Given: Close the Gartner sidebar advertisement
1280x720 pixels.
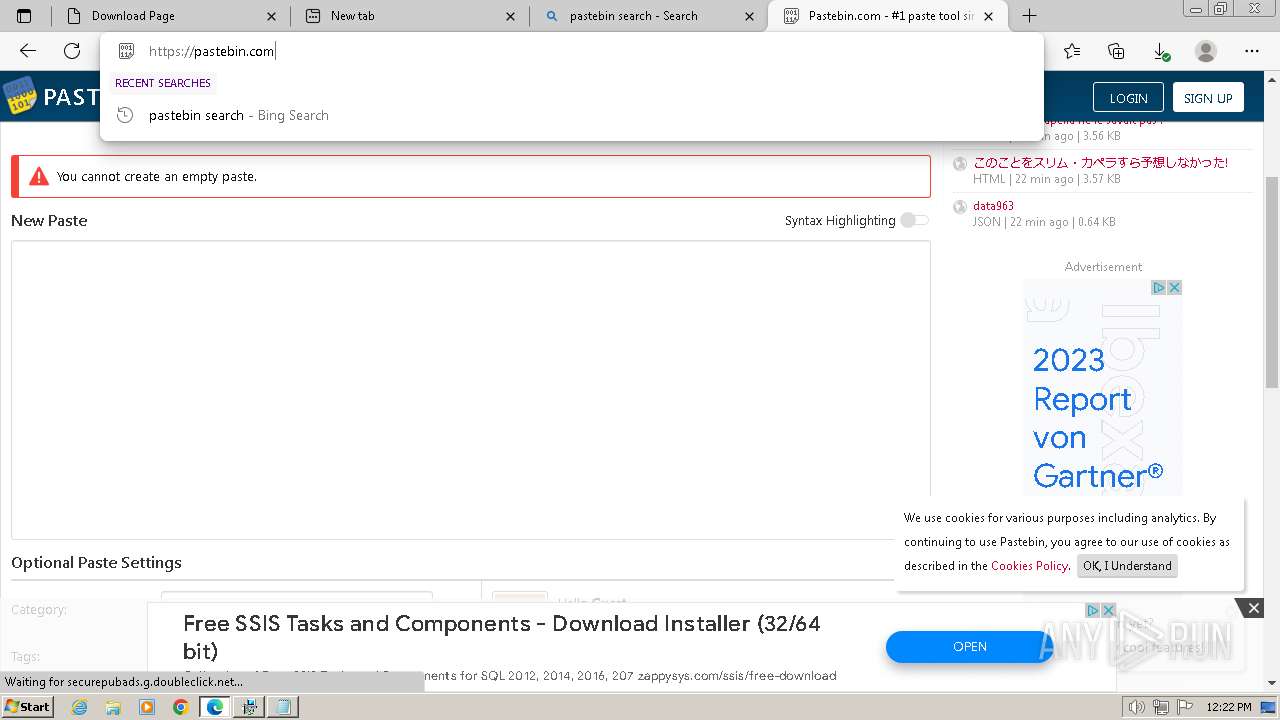Looking at the screenshot, I should pos(1175,287).
